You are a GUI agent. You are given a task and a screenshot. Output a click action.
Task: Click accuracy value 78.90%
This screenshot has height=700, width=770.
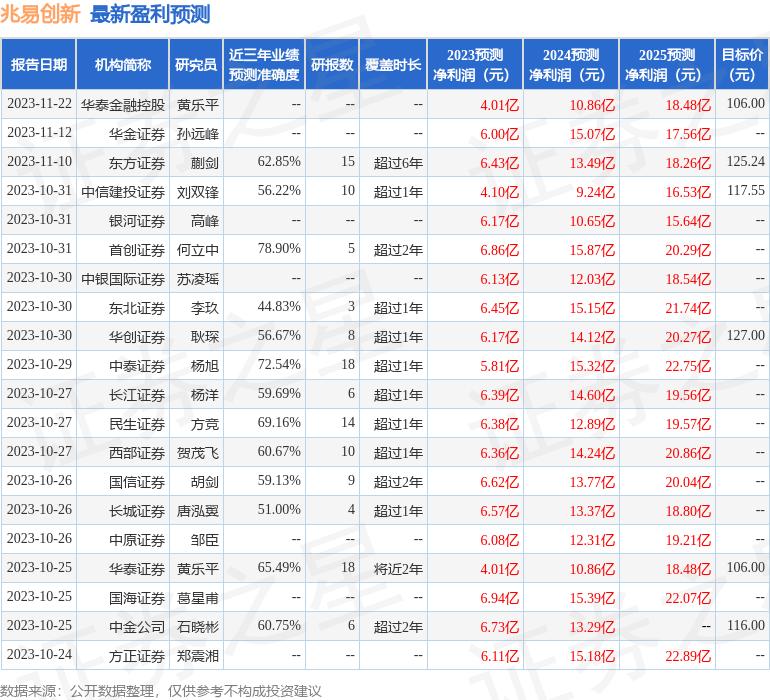click(279, 249)
